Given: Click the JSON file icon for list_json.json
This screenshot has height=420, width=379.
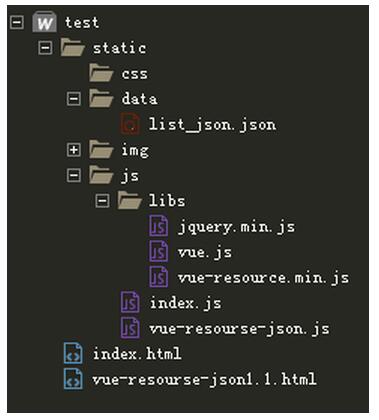Looking at the screenshot, I should click(130, 124).
